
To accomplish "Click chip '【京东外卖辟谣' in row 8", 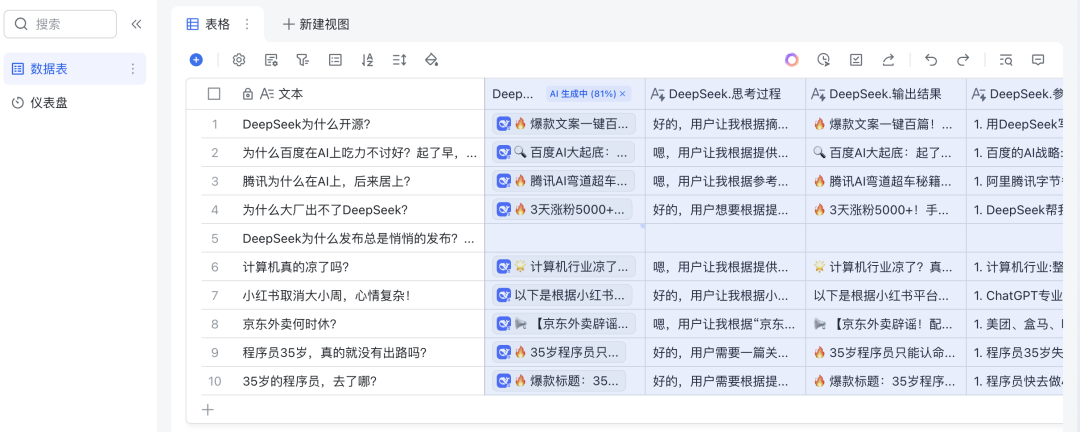I will click(x=563, y=324).
